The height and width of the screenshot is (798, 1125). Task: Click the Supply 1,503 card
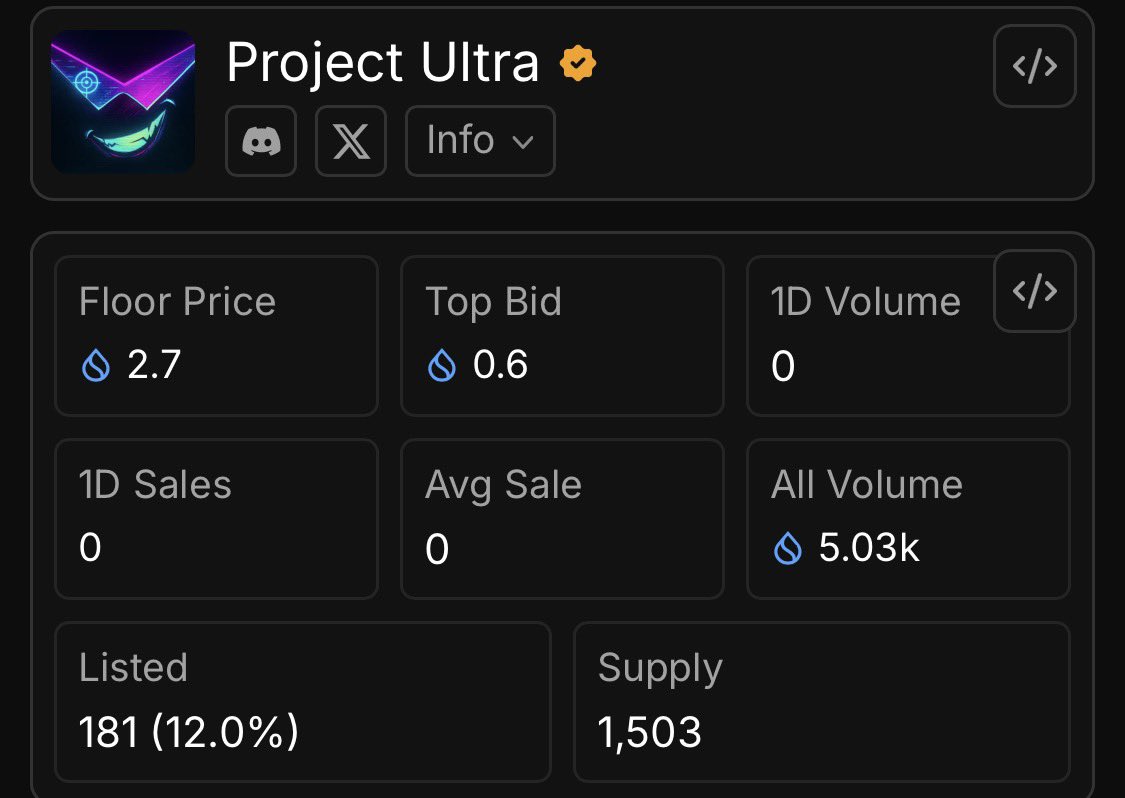pos(821,701)
